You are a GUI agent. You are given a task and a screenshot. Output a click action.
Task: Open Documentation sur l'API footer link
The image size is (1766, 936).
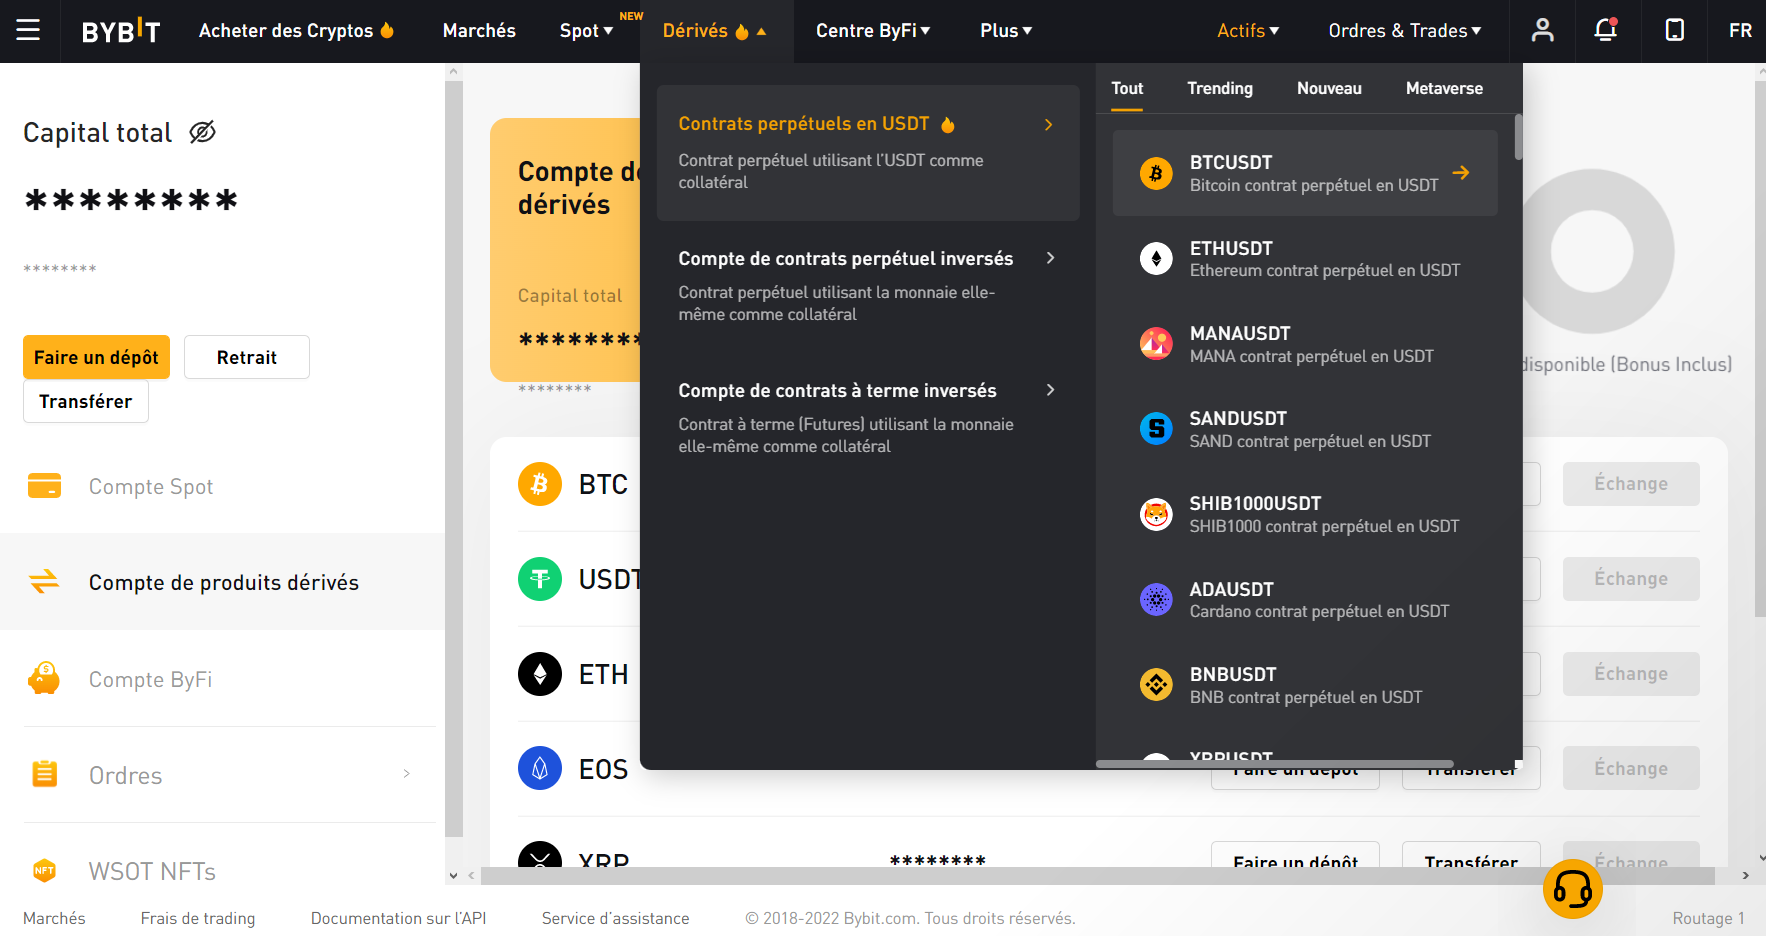(398, 918)
